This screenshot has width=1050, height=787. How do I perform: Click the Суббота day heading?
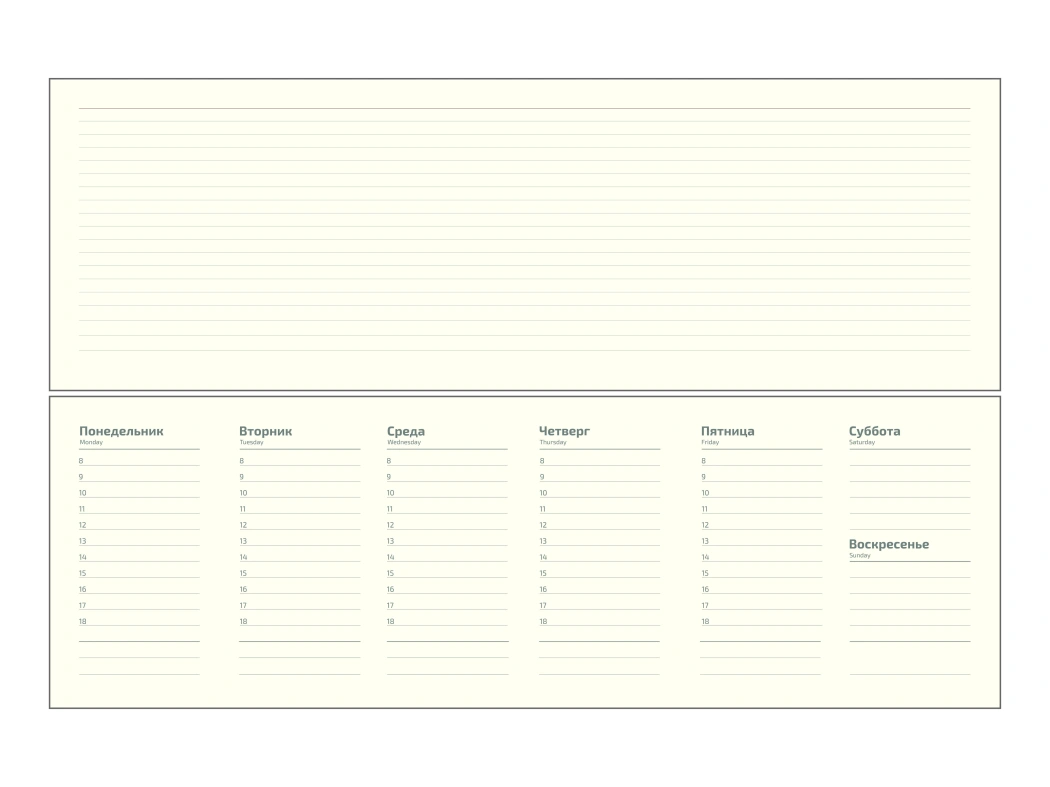pos(875,431)
